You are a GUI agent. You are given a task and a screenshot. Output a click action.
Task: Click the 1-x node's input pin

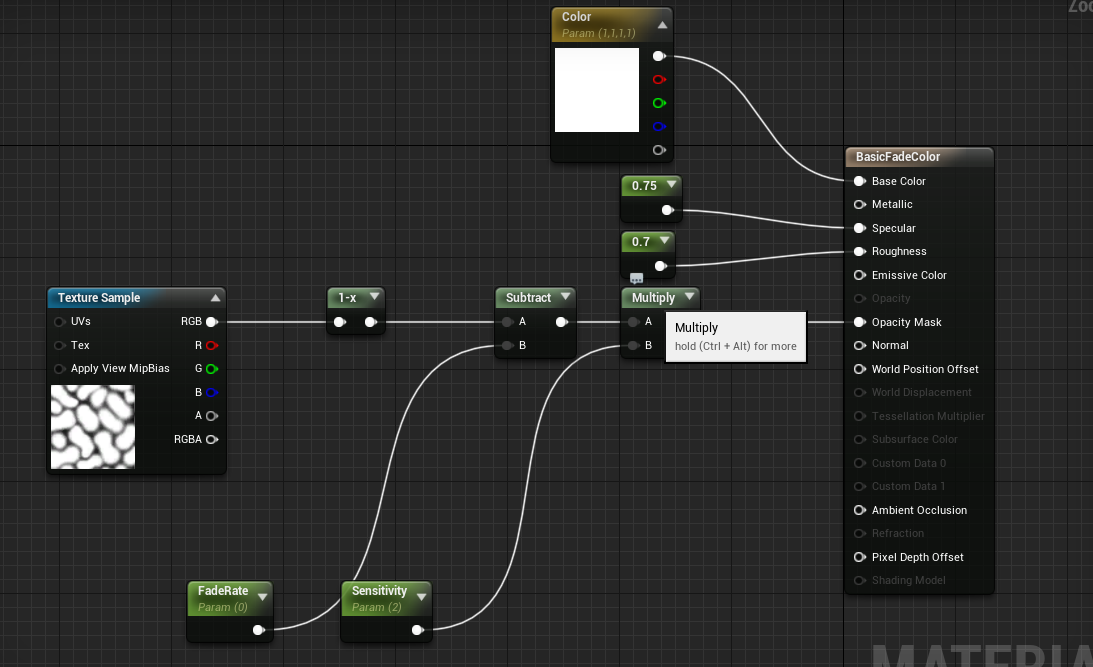[x=339, y=321]
